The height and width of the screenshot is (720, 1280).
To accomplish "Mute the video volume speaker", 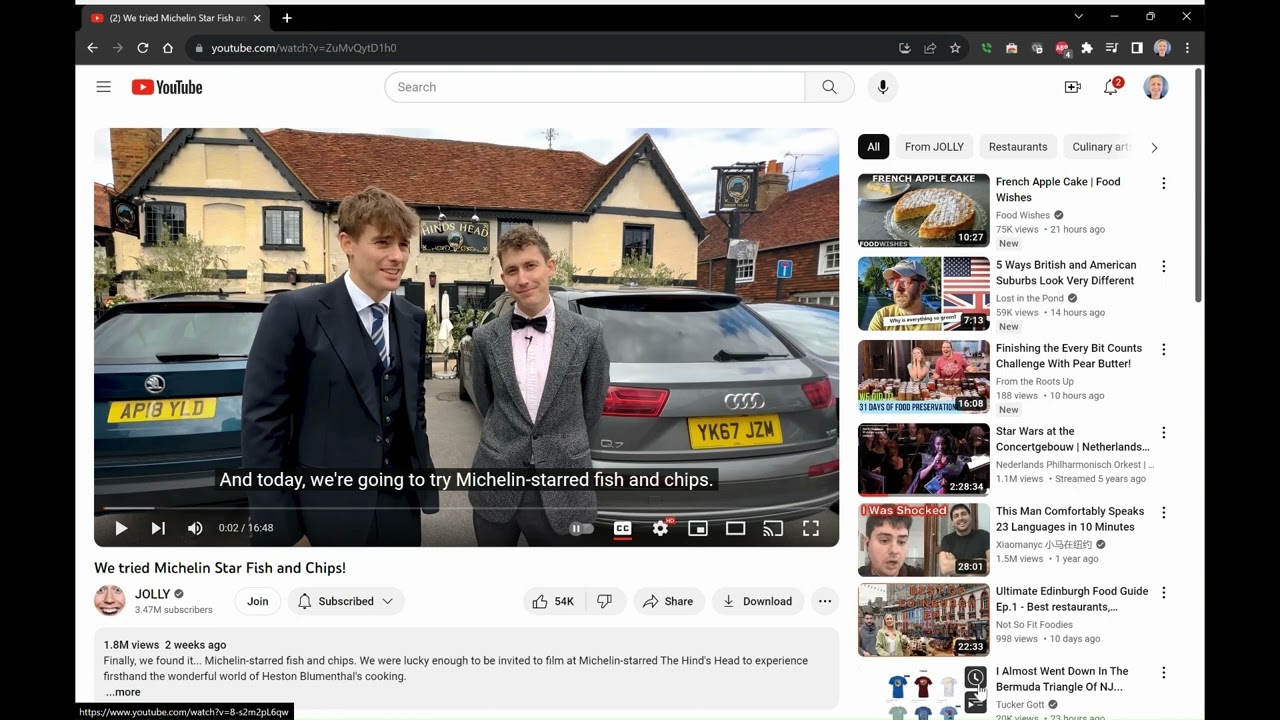I will [195, 528].
